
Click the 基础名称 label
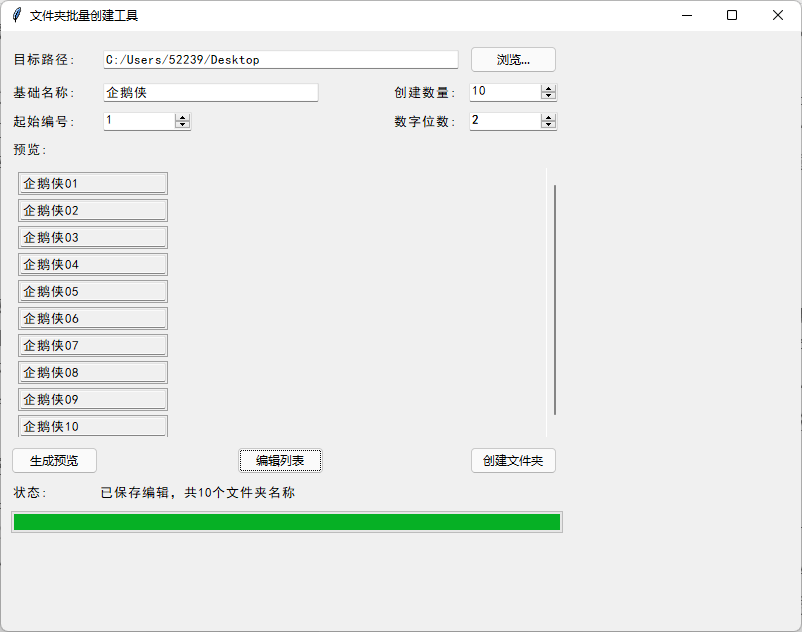click(44, 93)
